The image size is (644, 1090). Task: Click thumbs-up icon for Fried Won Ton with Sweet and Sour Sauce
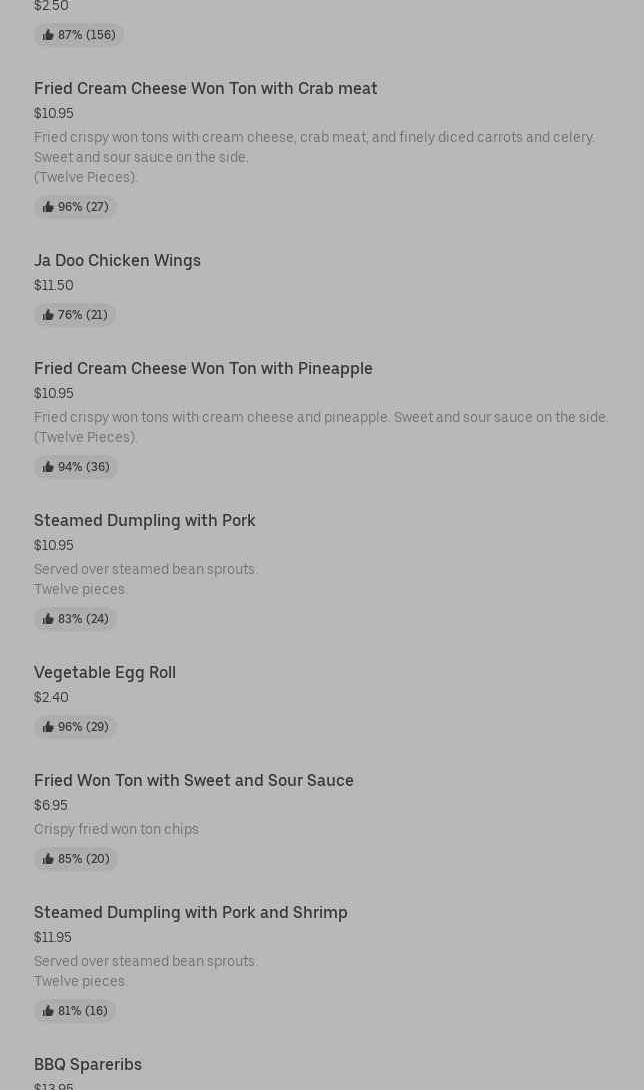click(x=48, y=859)
